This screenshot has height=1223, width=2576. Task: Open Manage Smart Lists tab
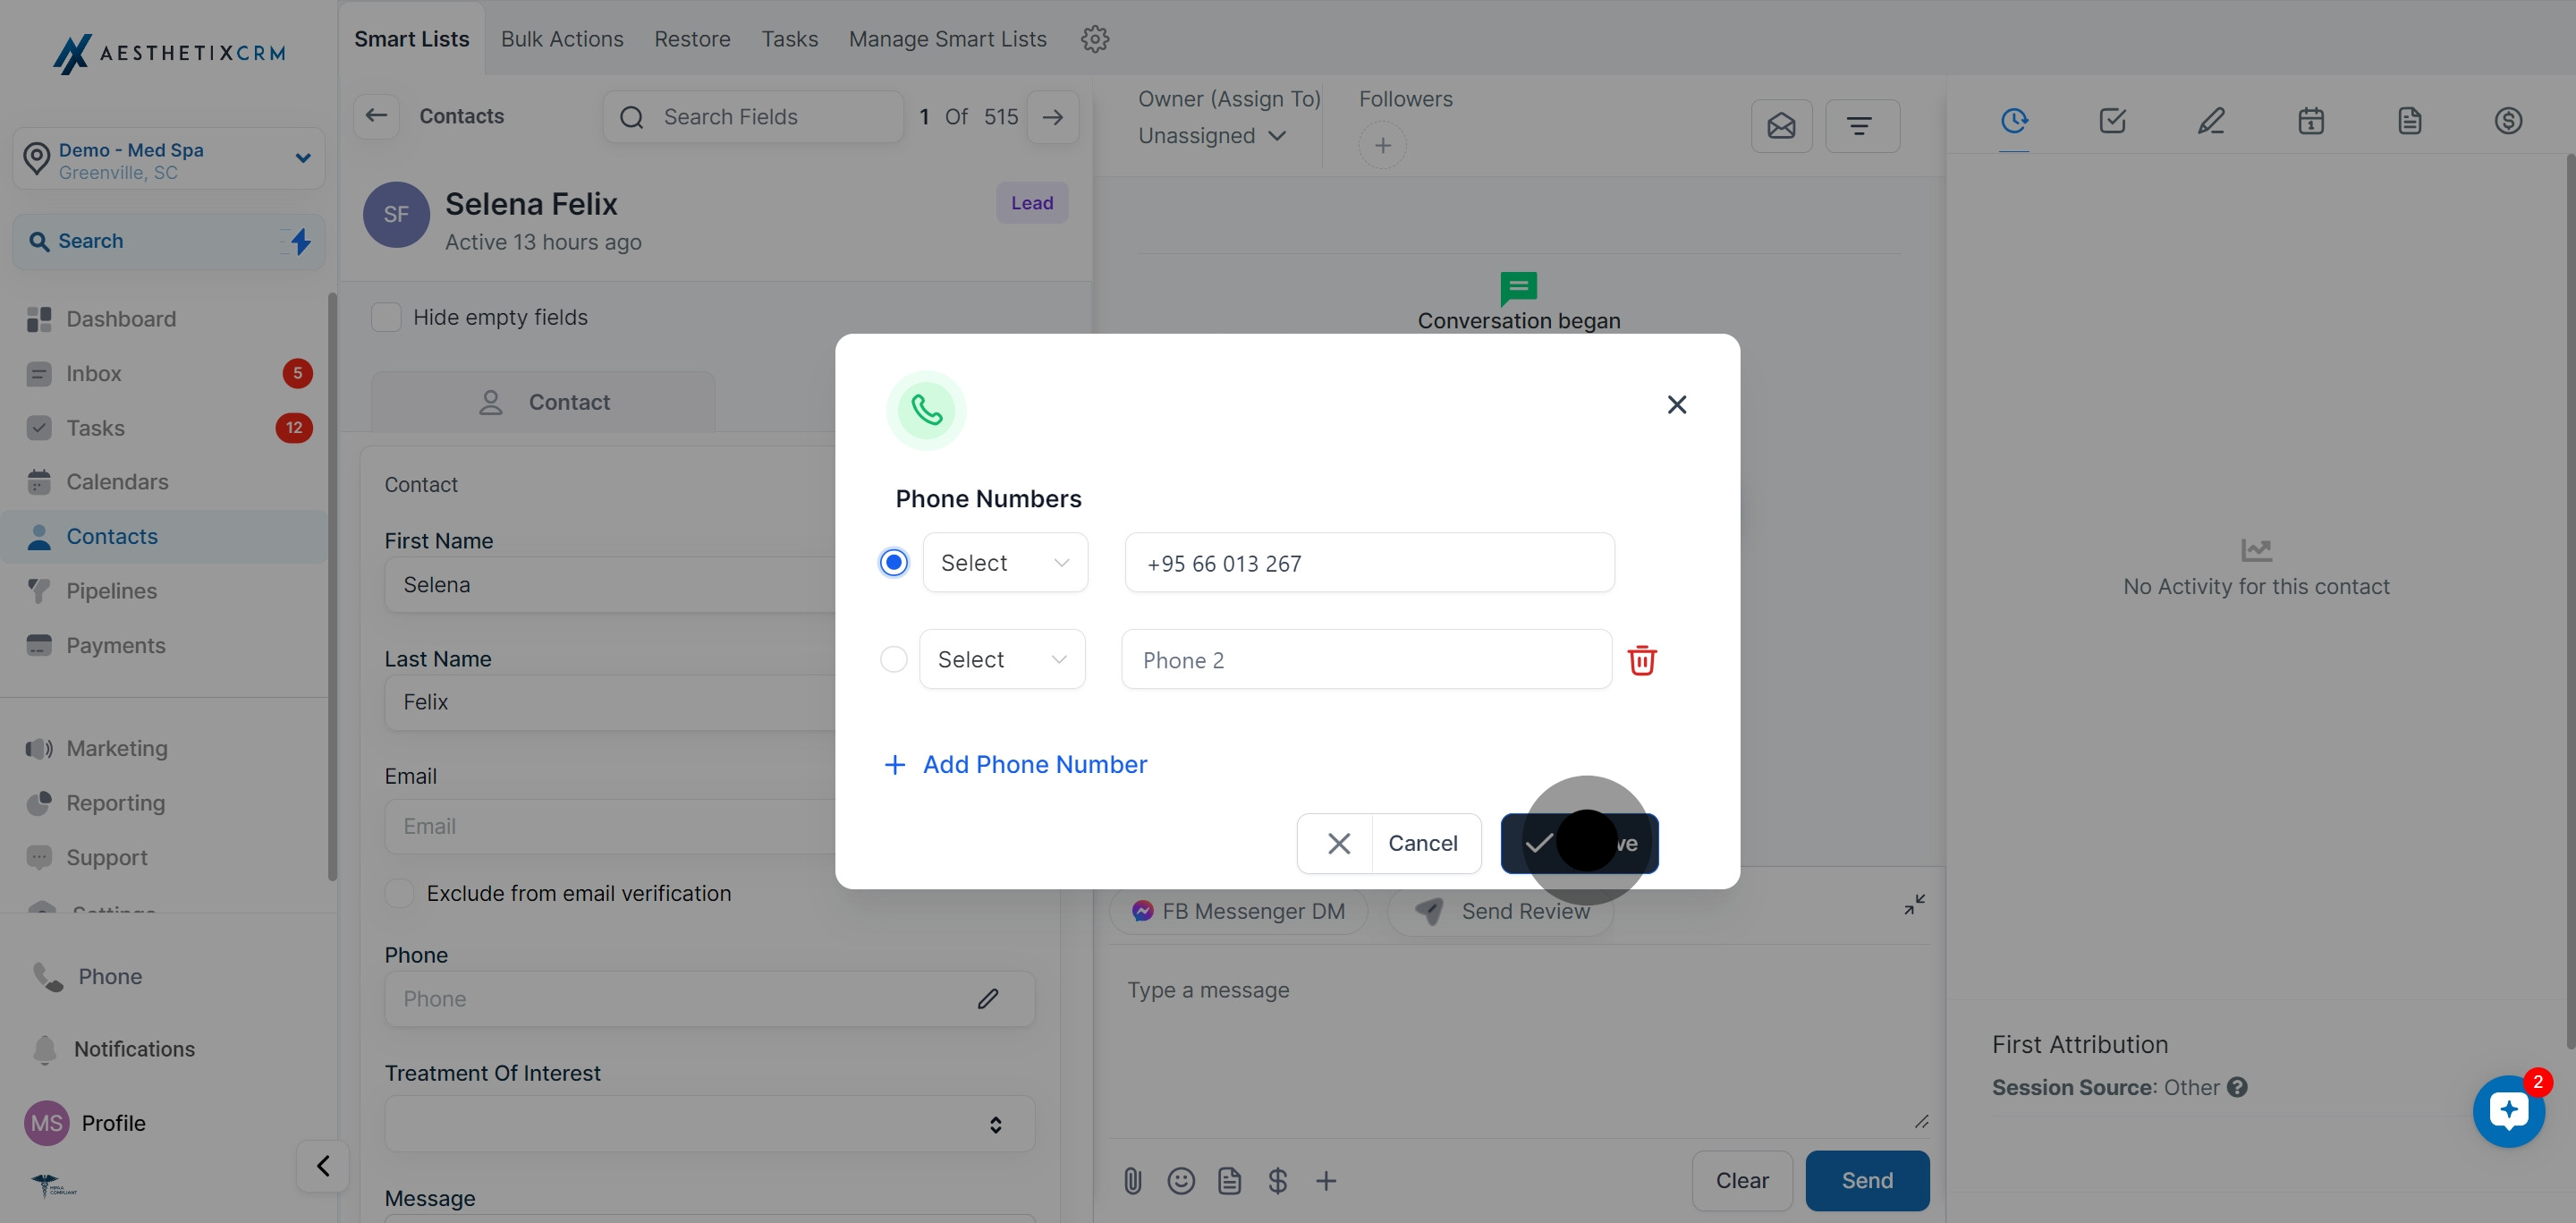(x=947, y=39)
